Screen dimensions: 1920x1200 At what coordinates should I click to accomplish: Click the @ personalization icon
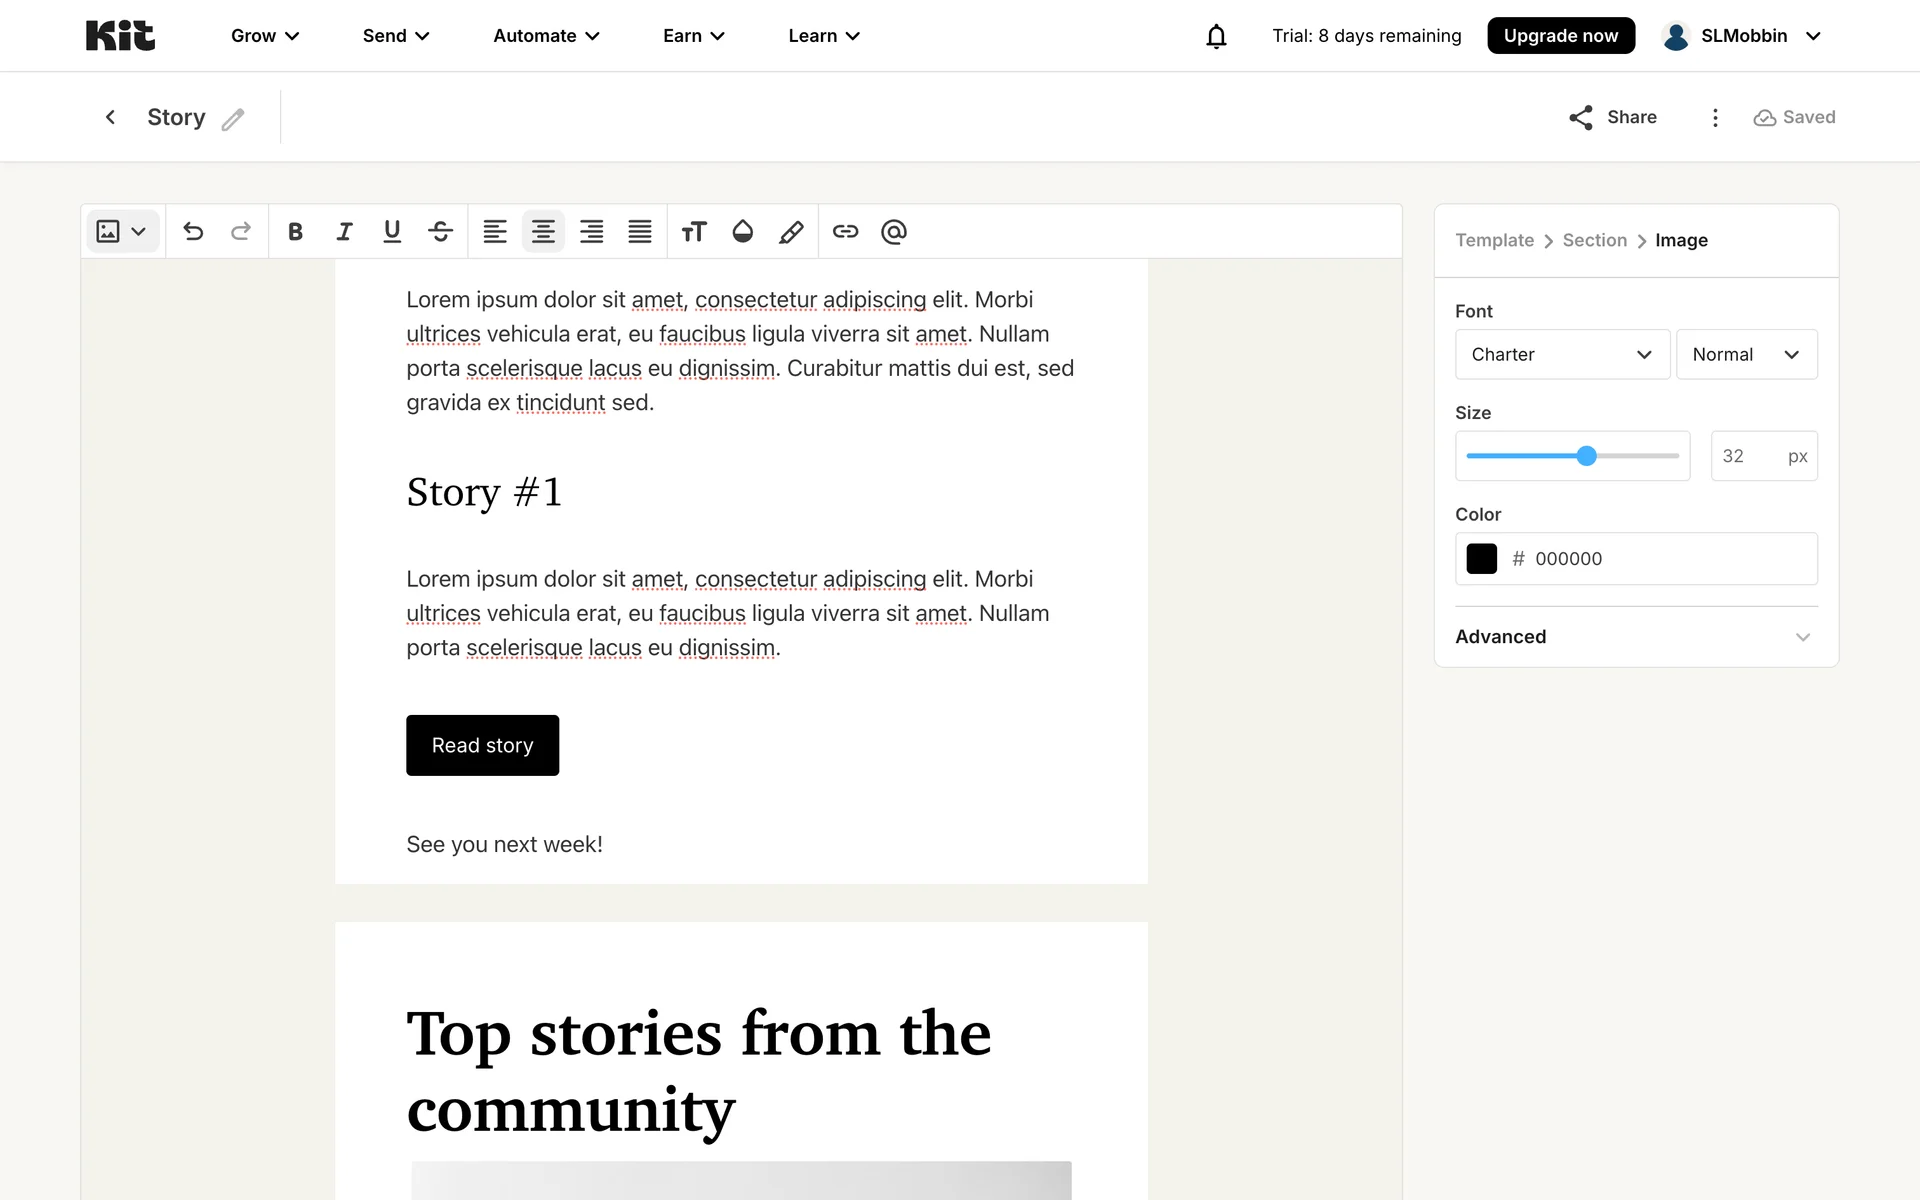[x=894, y=232]
